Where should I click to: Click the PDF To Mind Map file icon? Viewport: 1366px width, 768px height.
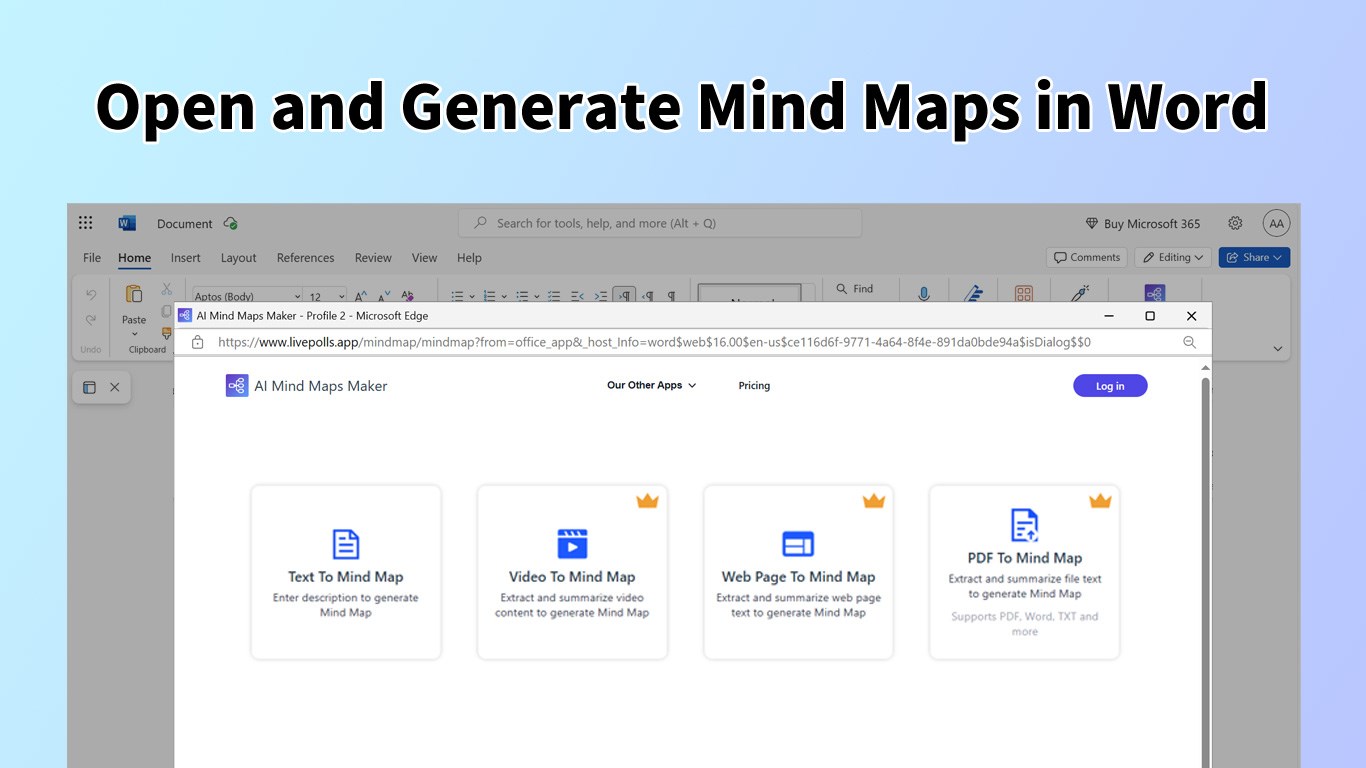(1024, 525)
